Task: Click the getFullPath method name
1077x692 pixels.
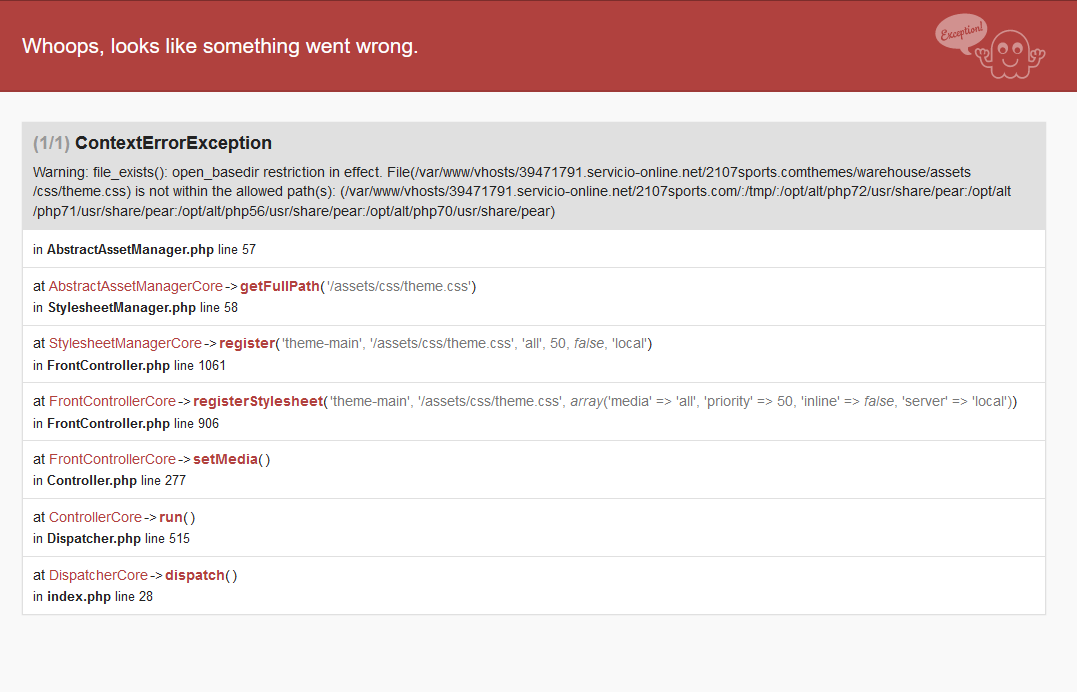Action: pyautogui.click(x=279, y=287)
